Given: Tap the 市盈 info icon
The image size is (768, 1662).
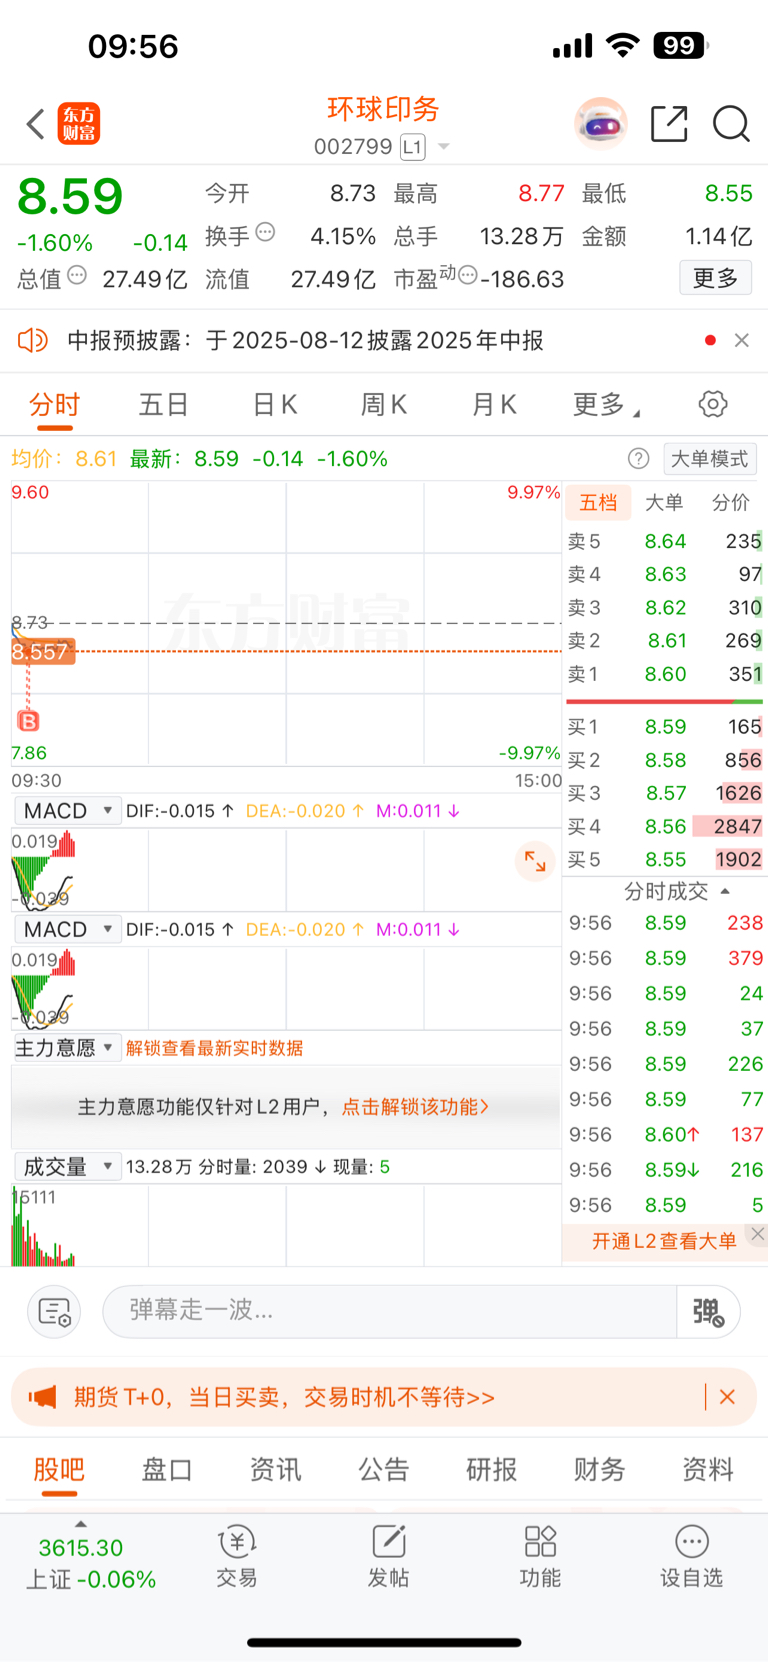Looking at the screenshot, I should [467, 277].
